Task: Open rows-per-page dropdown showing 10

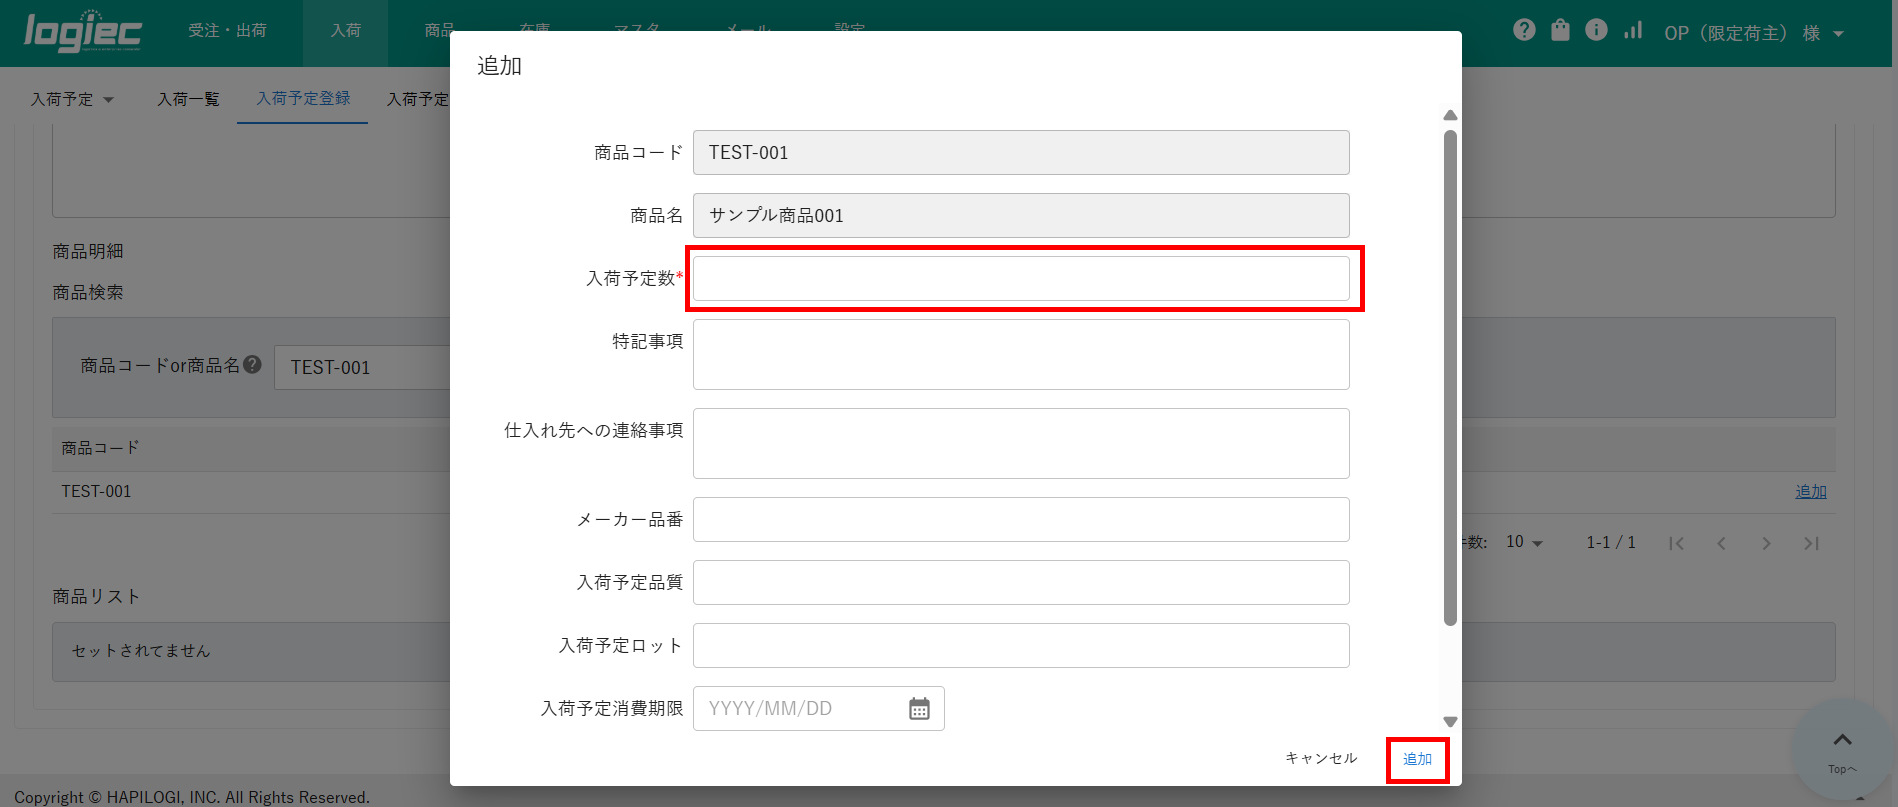Action: pos(1524,542)
